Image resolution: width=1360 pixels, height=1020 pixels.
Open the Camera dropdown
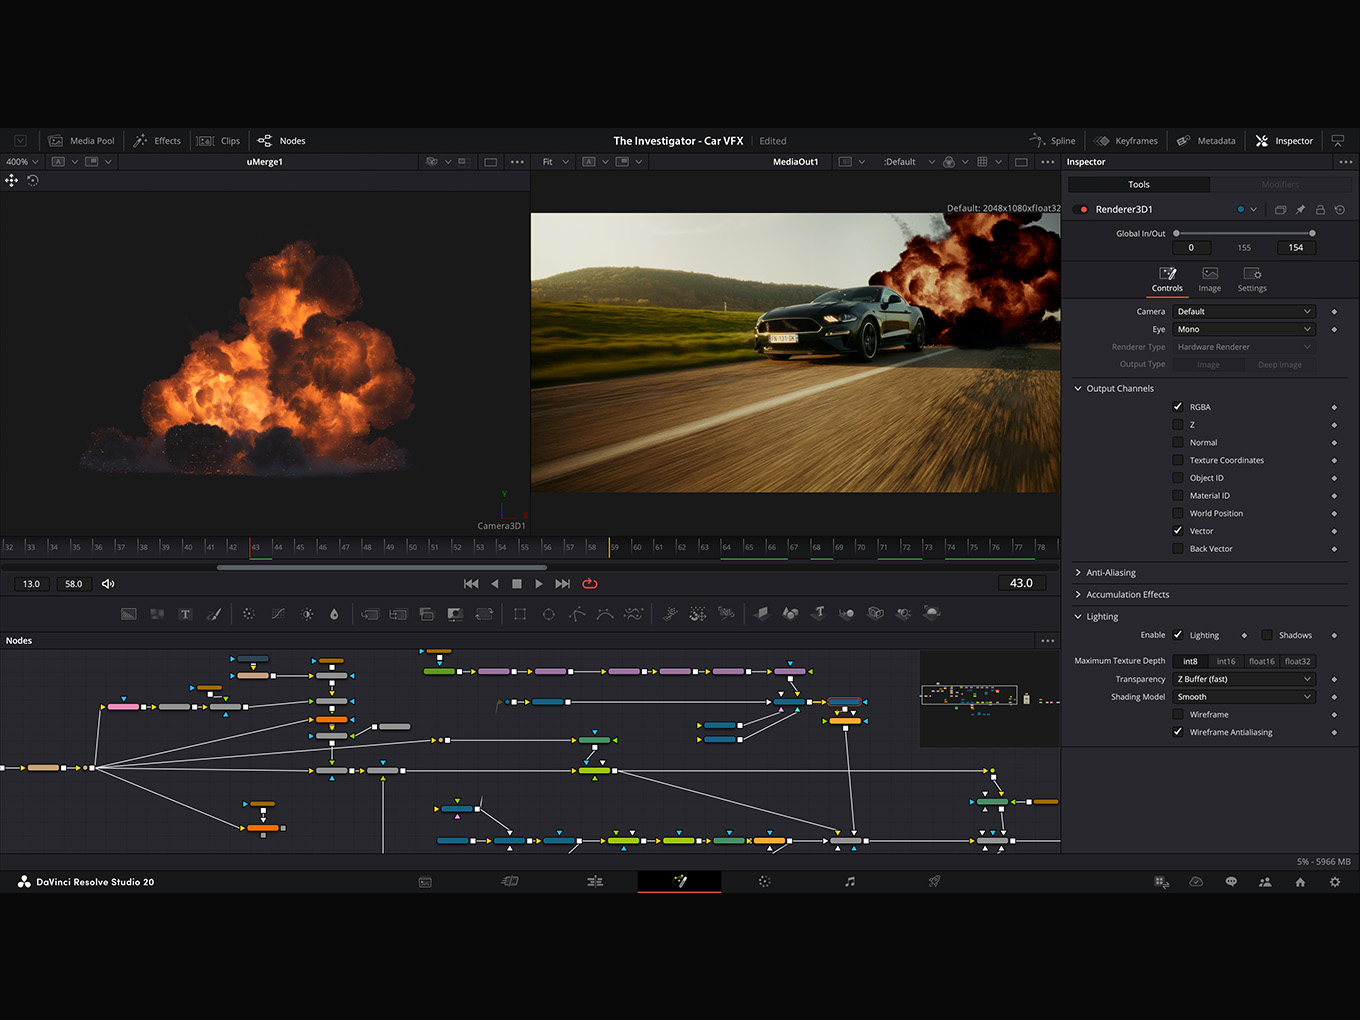click(1243, 312)
